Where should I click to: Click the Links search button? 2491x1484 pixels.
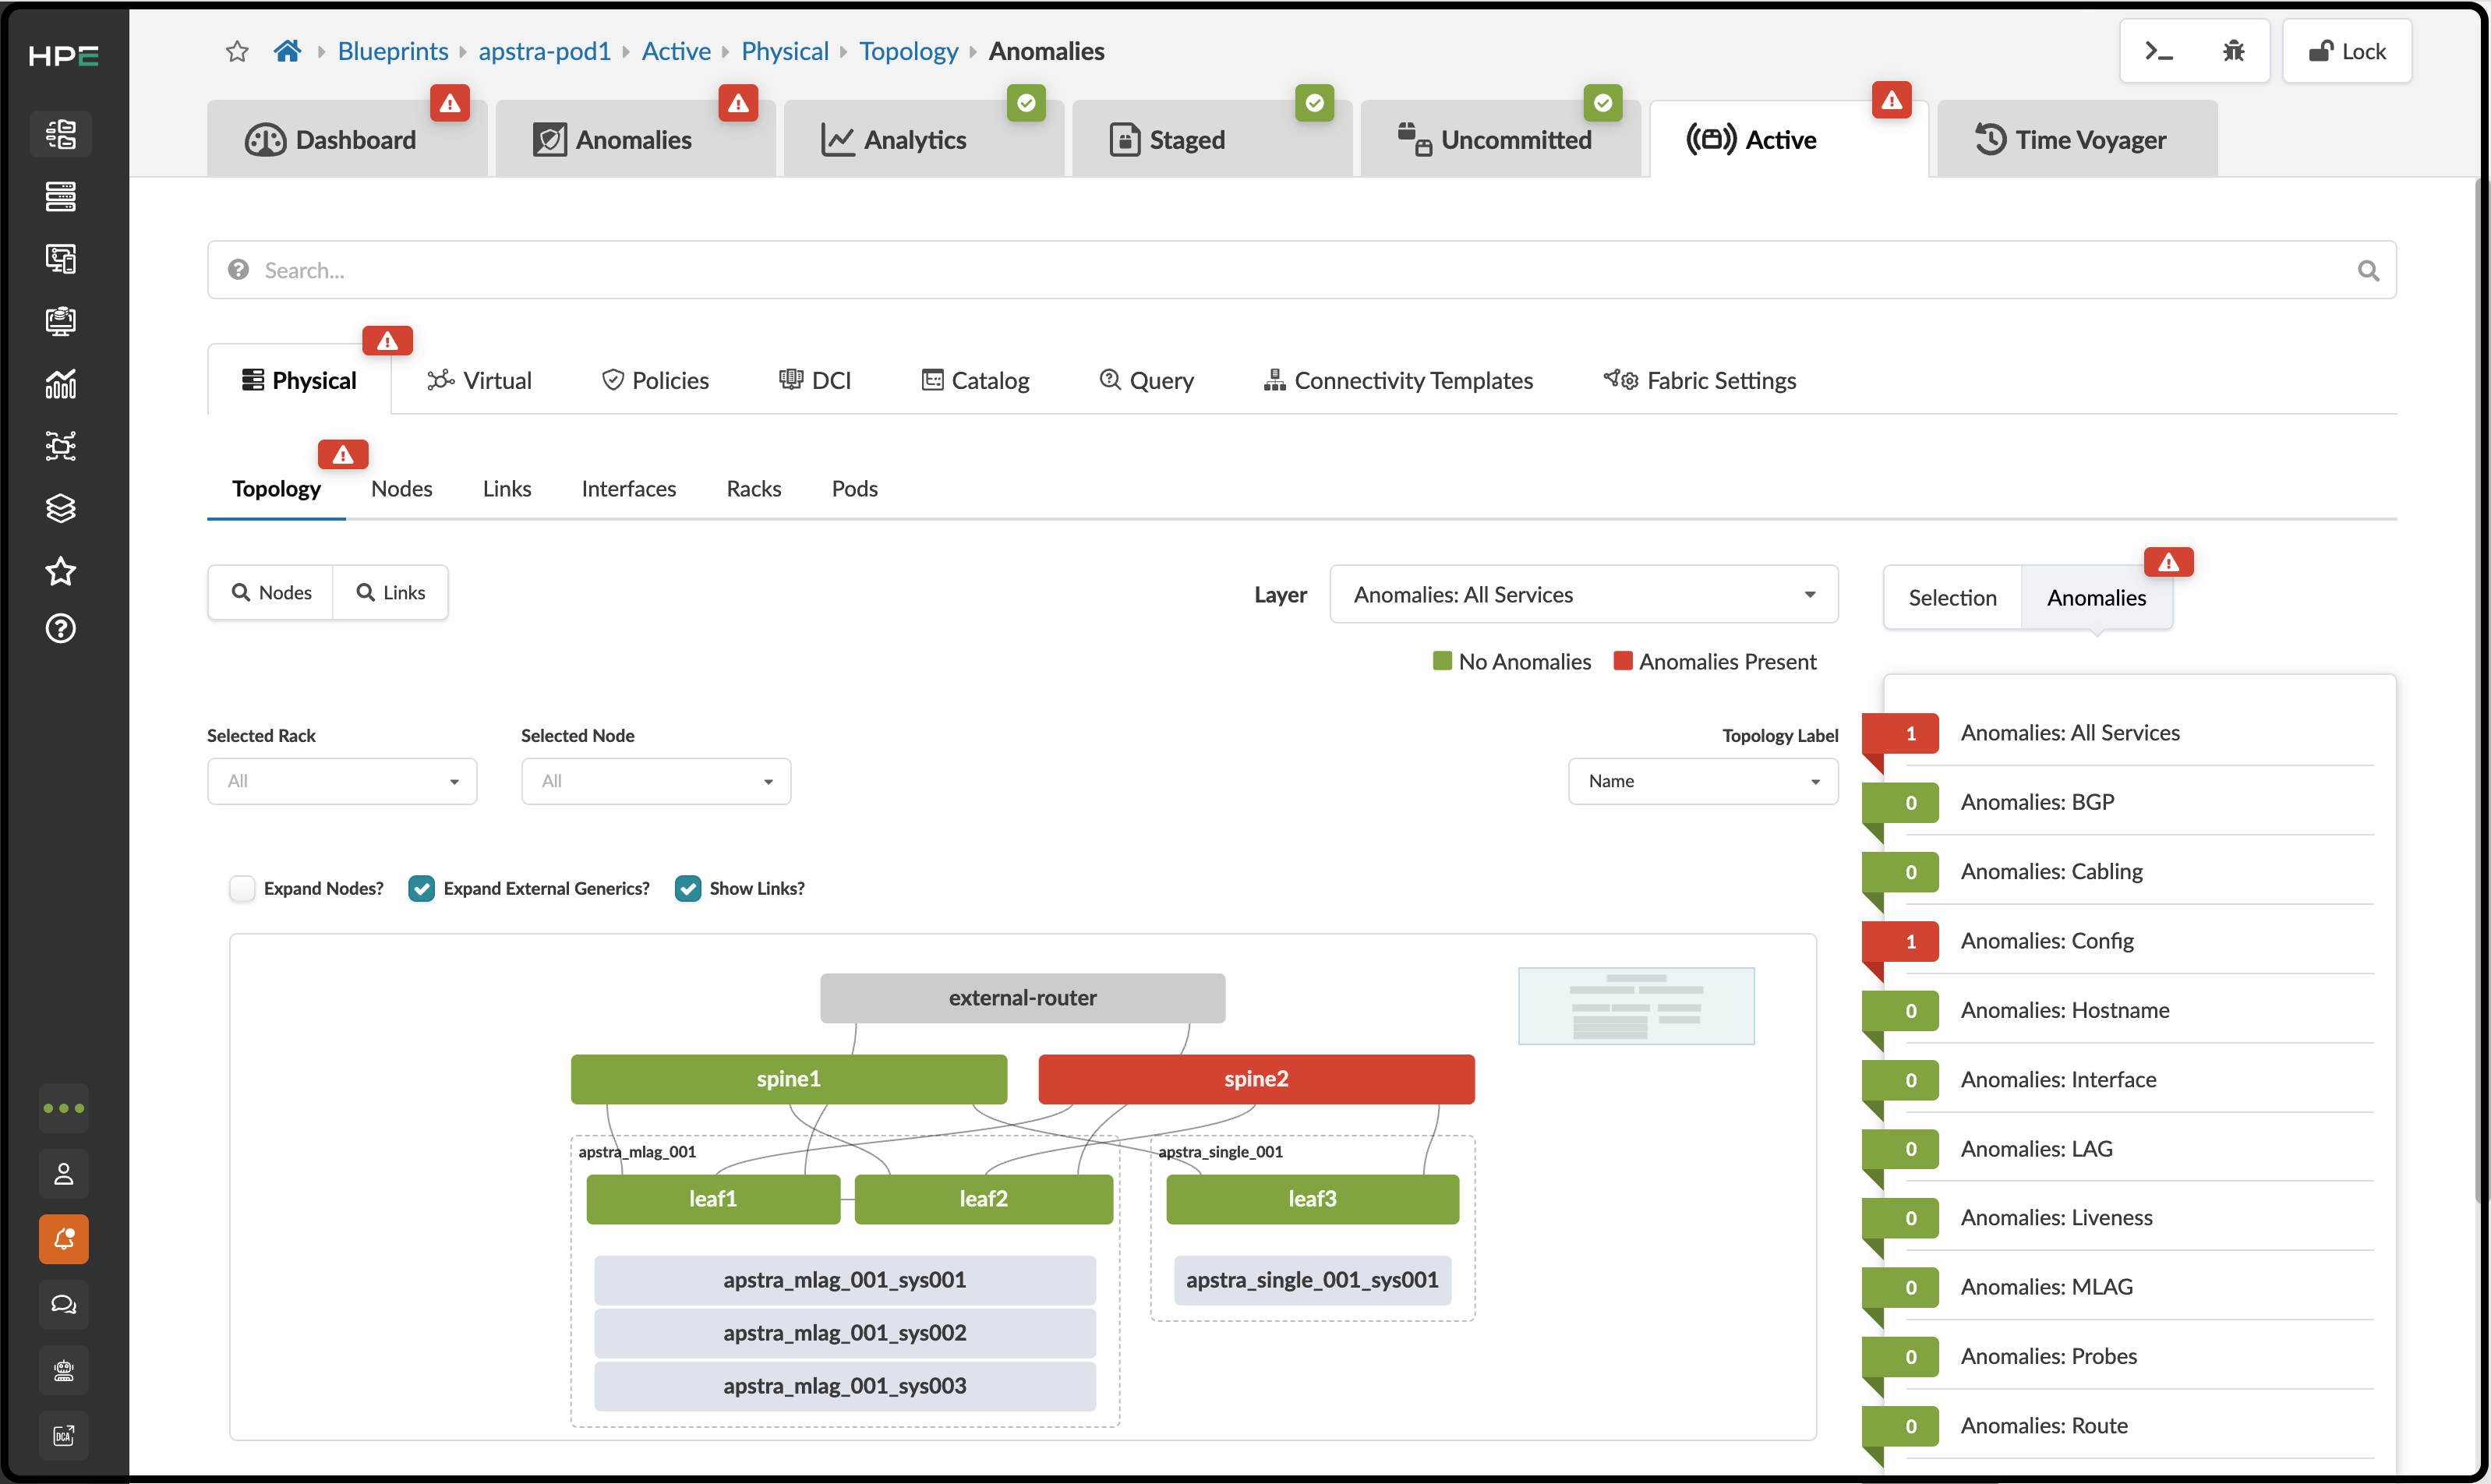(x=391, y=592)
